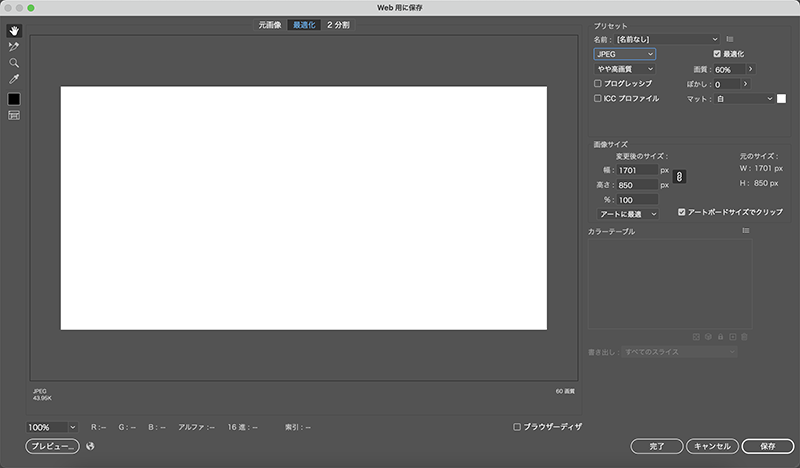Click the trash icon under color table
The width and height of the screenshot is (800, 468).
744,337
